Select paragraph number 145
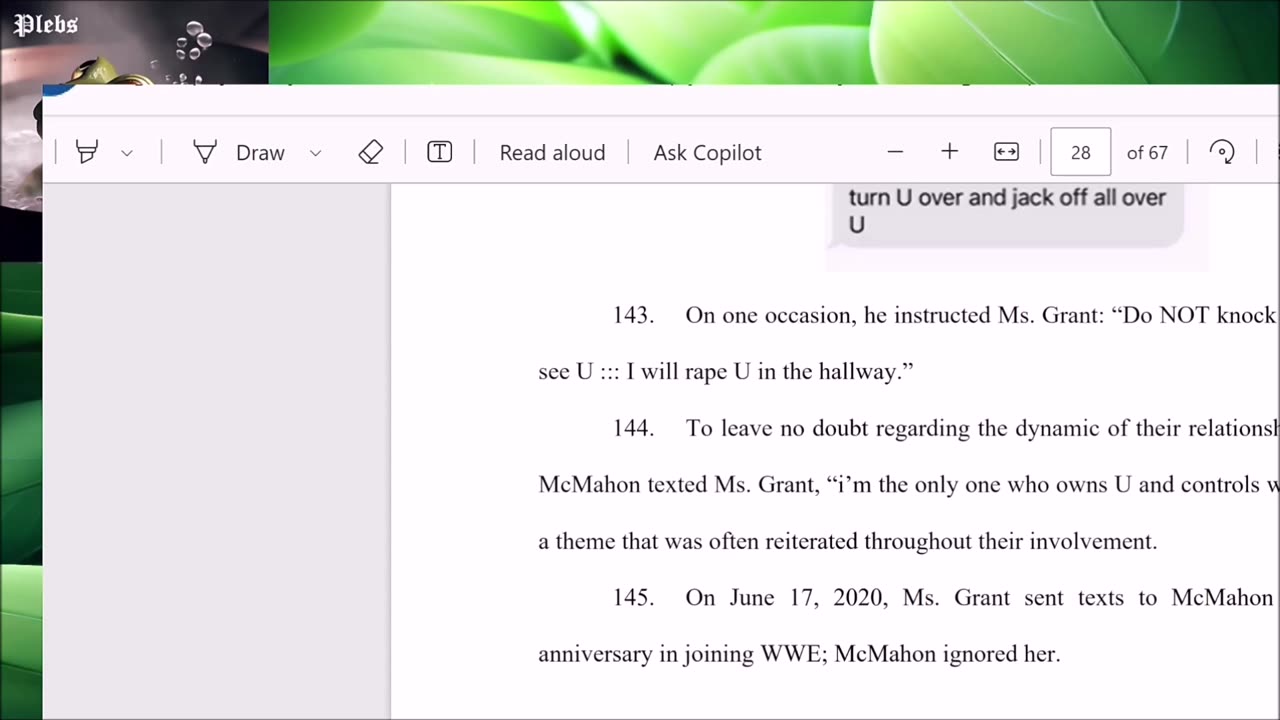The width and height of the screenshot is (1280, 720). [x=633, y=598]
